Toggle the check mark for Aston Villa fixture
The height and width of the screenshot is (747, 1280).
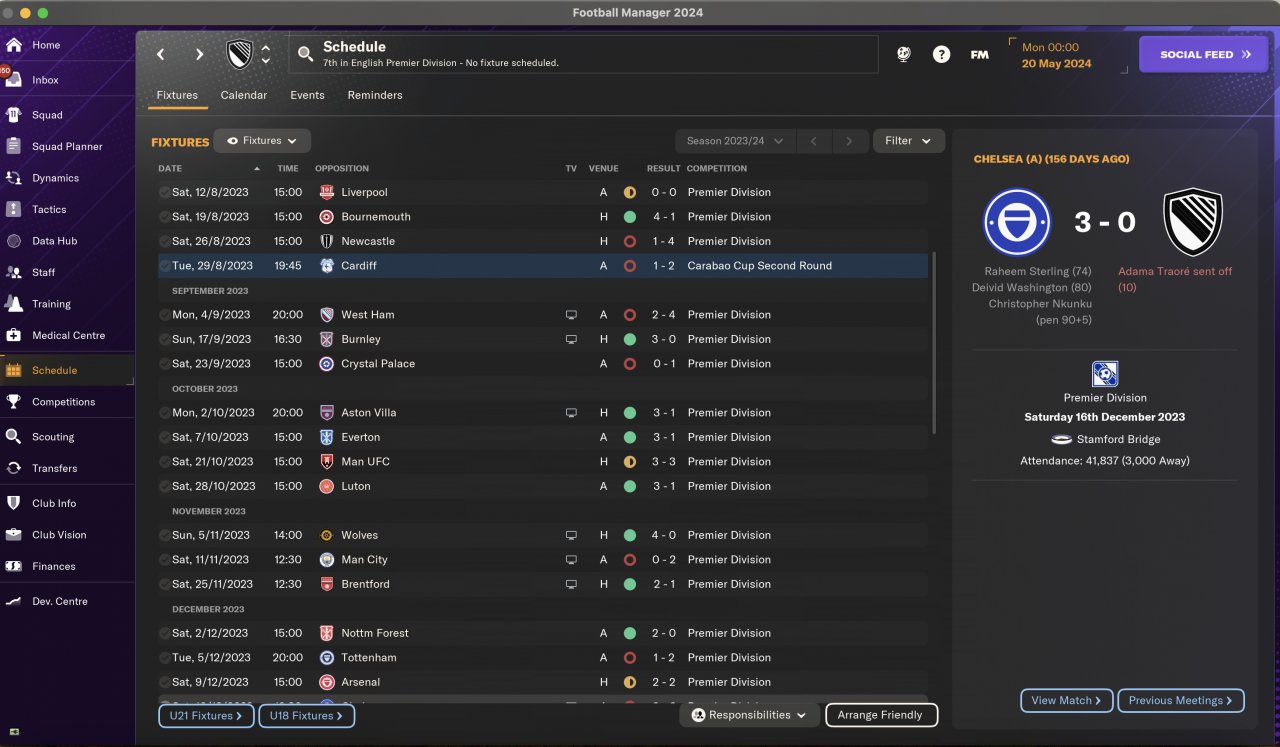164,413
